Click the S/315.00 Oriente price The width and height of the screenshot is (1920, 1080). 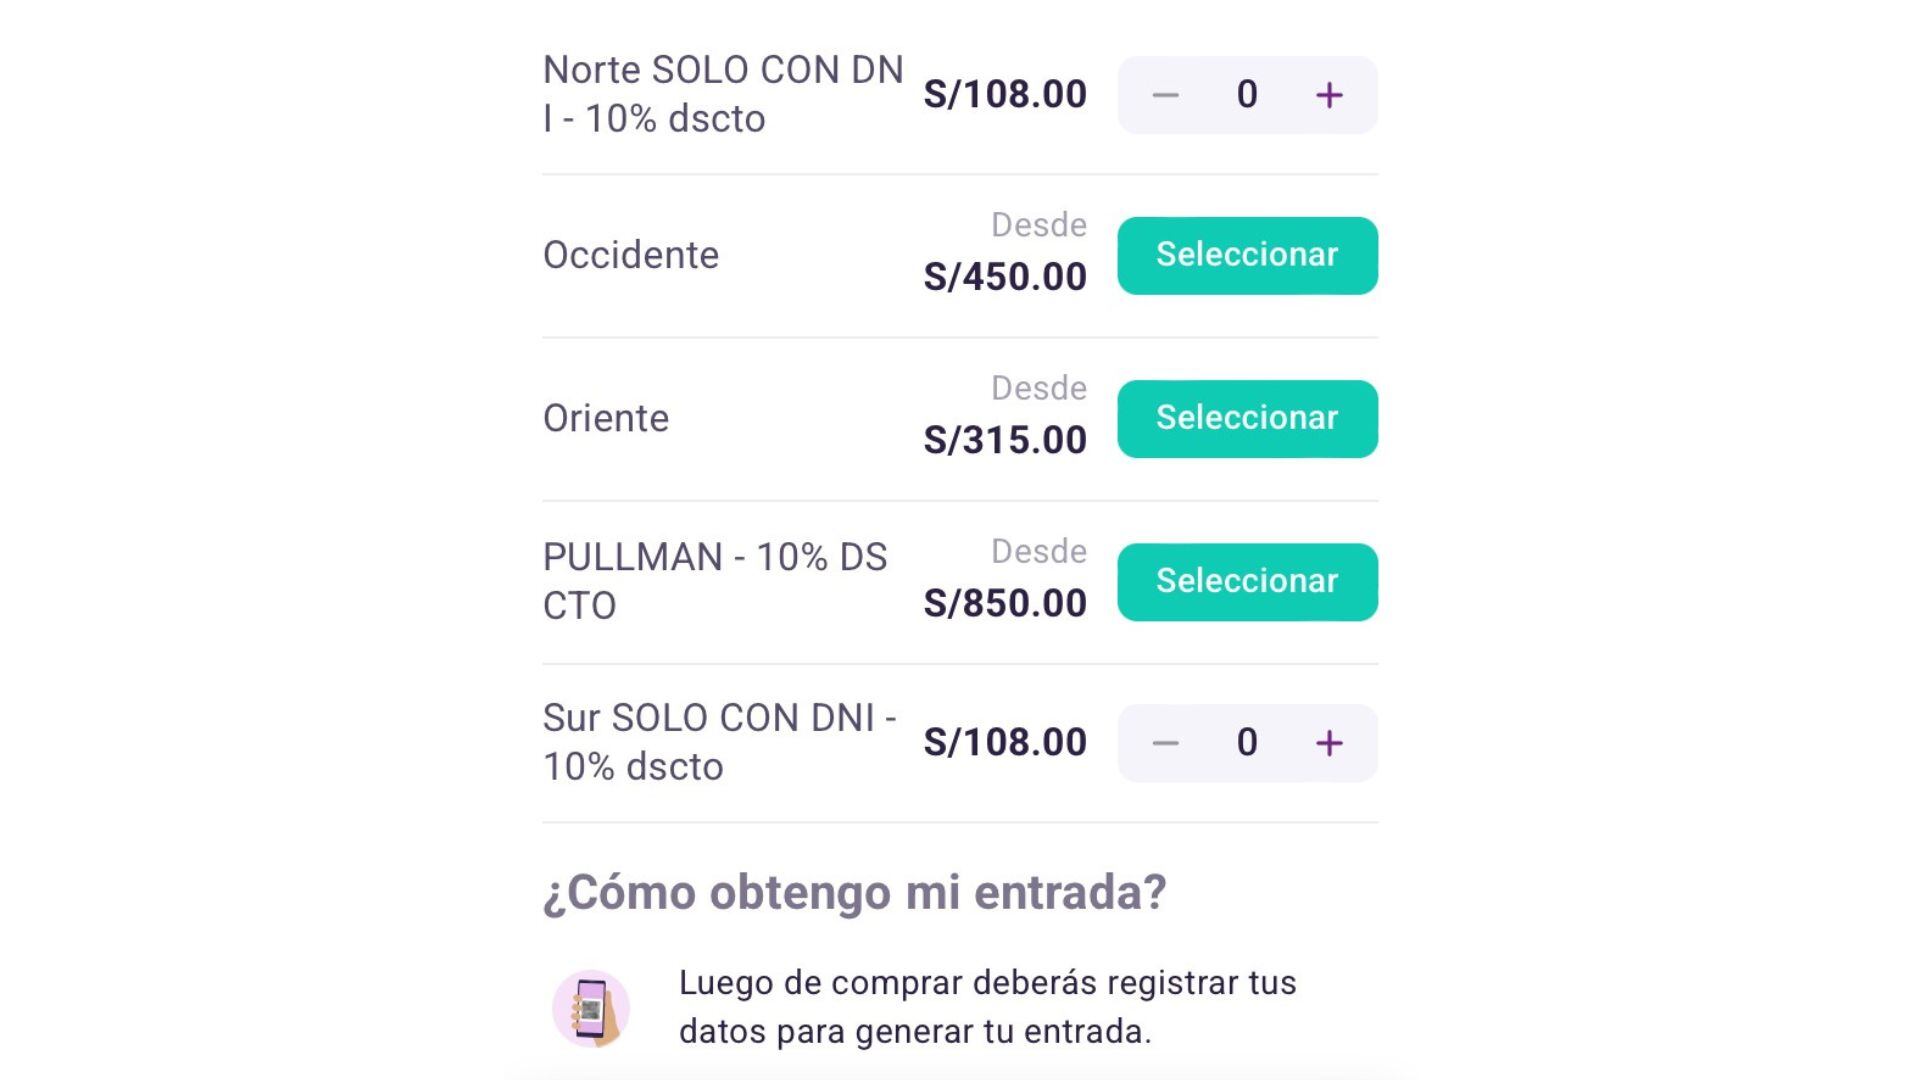click(1005, 440)
